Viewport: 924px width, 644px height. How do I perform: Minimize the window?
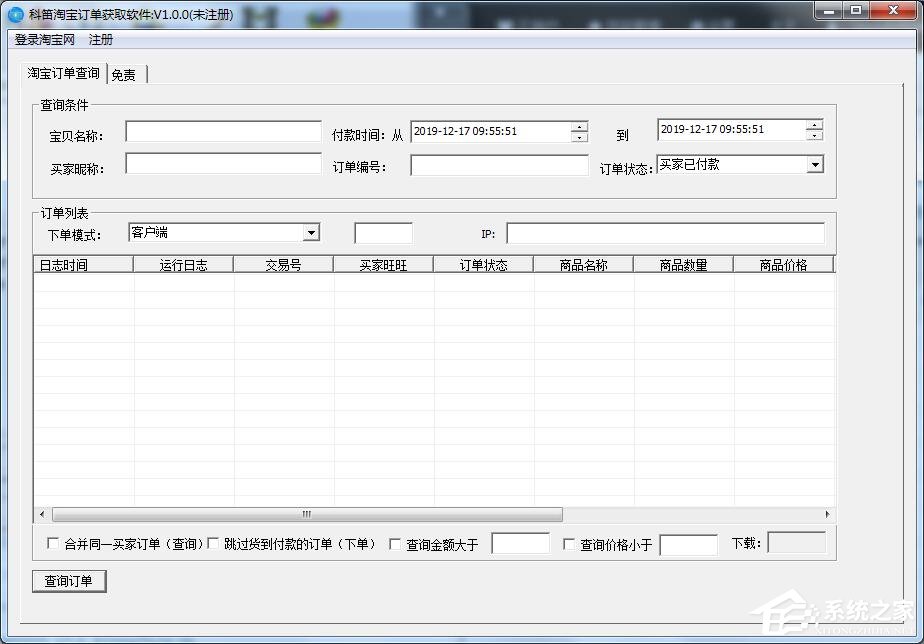tap(830, 11)
